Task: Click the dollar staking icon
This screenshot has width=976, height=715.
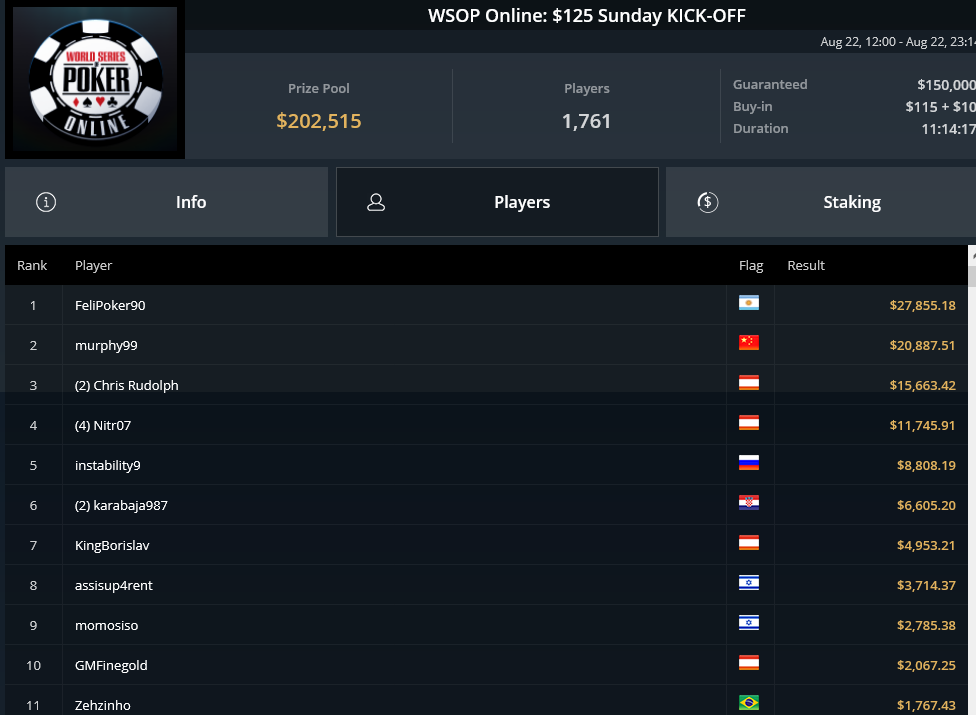Action: pyautogui.click(x=708, y=202)
